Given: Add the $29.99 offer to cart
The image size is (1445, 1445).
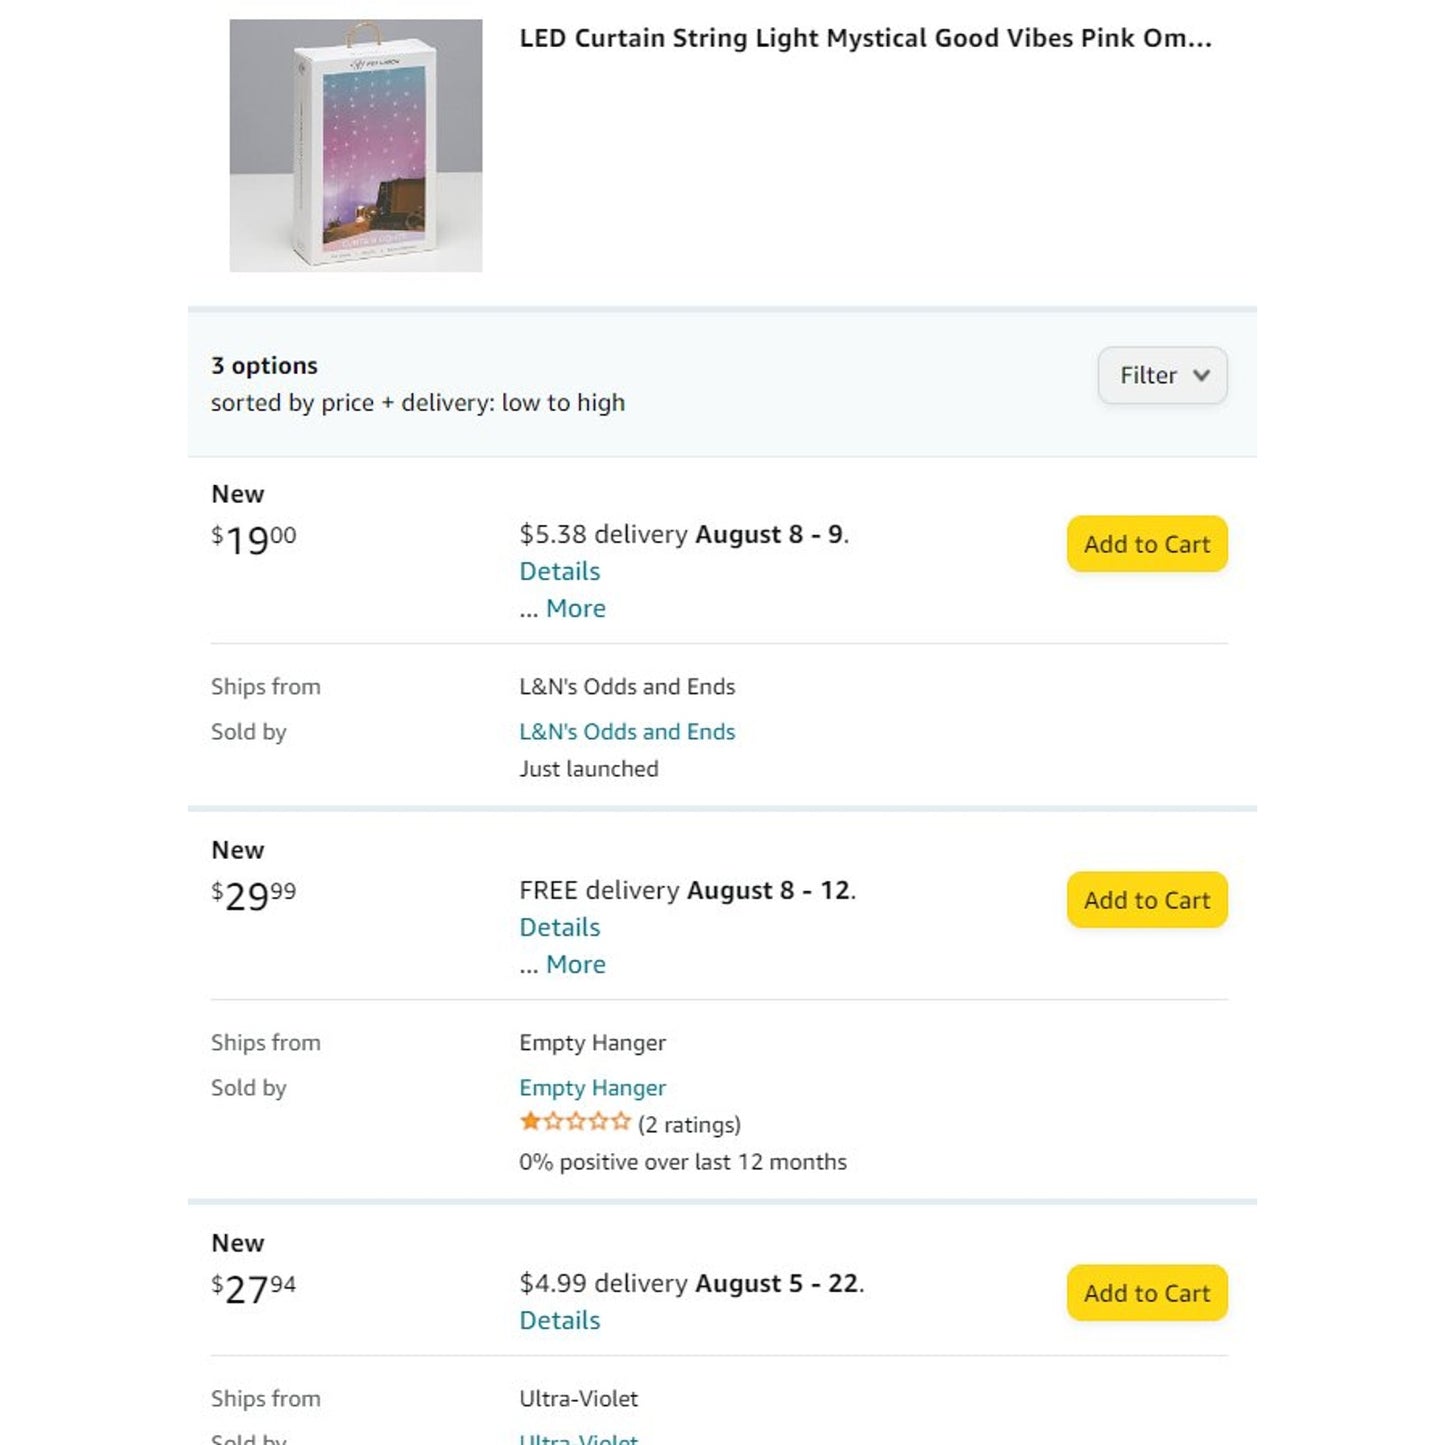Looking at the screenshot, I should [1146, 900].
